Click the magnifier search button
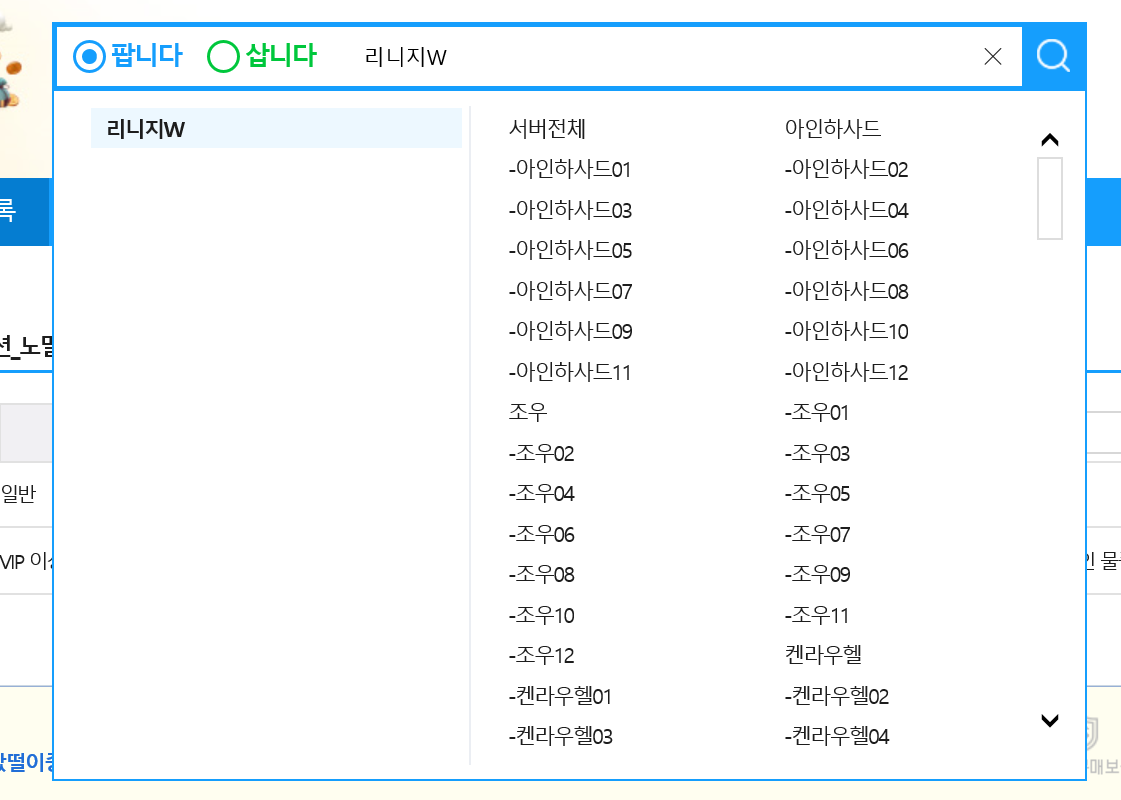The width and height of the screenshot is (1121, 800). point(1054,56)
